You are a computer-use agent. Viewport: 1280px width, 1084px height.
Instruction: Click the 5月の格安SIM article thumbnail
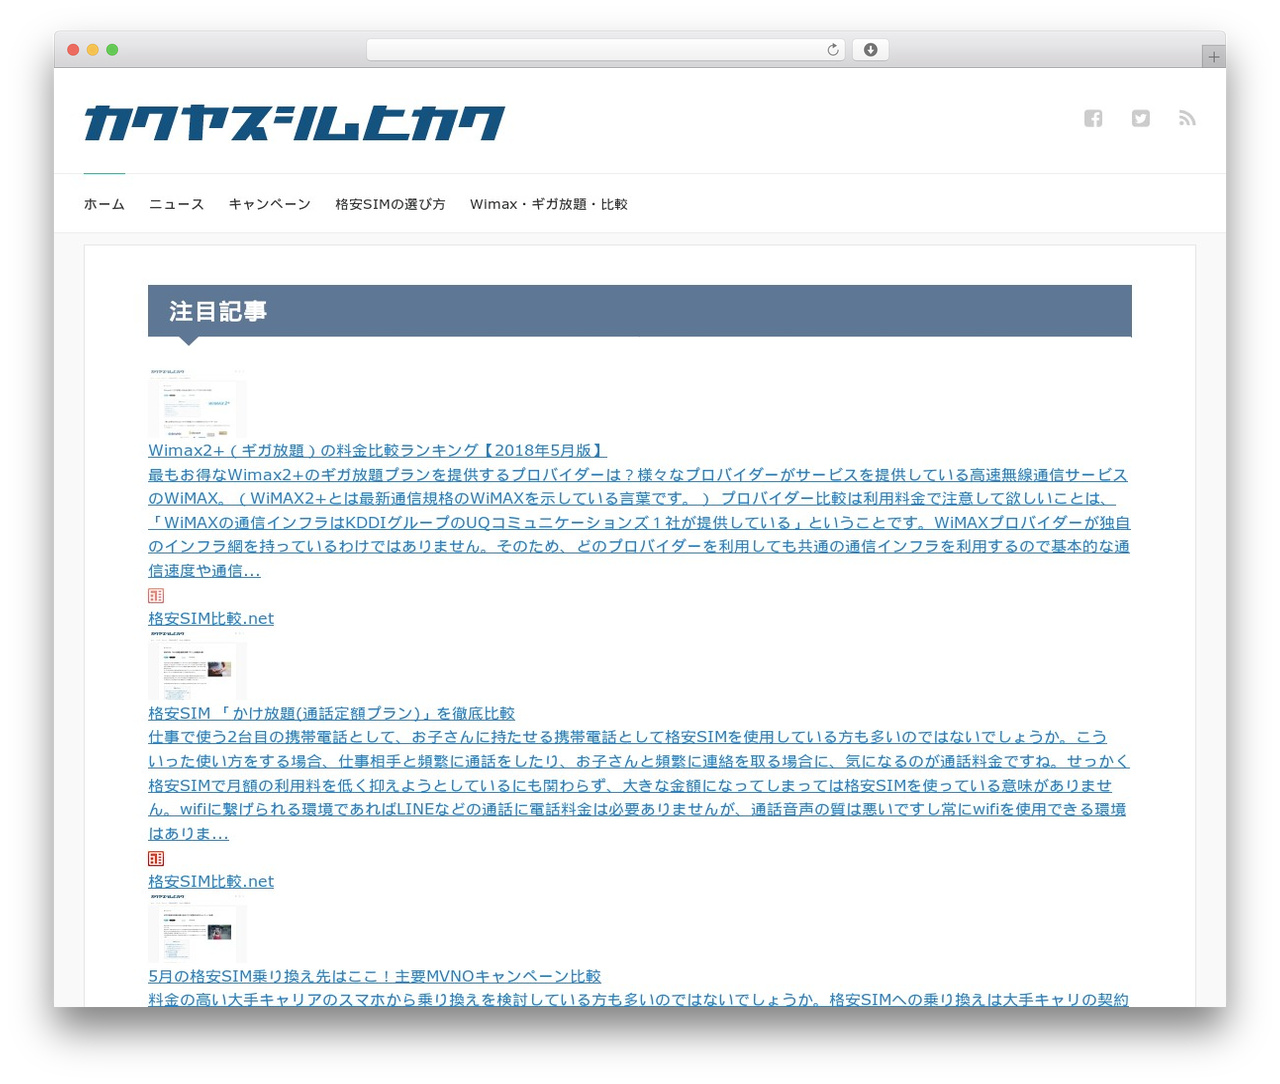(x=197, y=928)
